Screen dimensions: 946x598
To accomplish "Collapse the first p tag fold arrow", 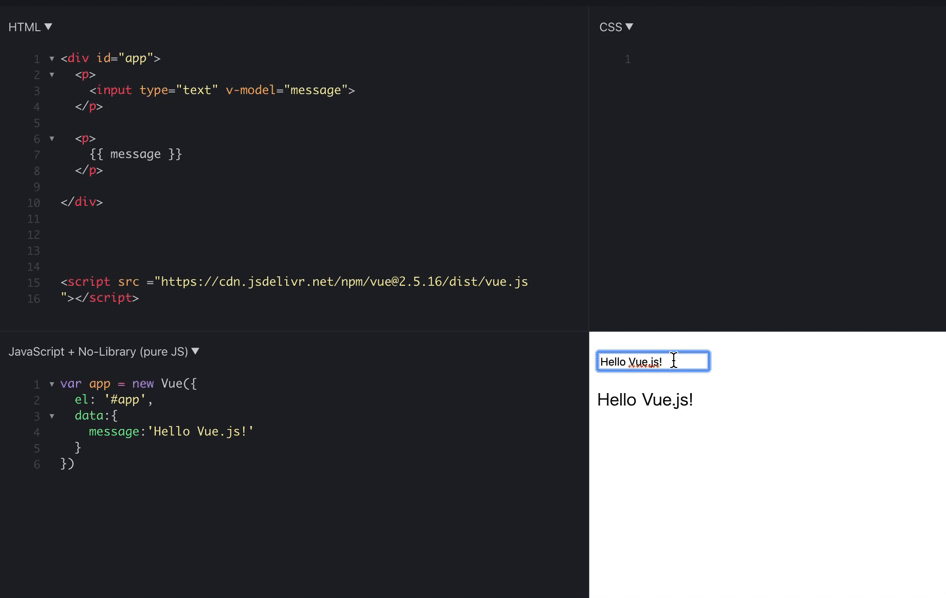I will pyautogui.click(x=52, y=75).
